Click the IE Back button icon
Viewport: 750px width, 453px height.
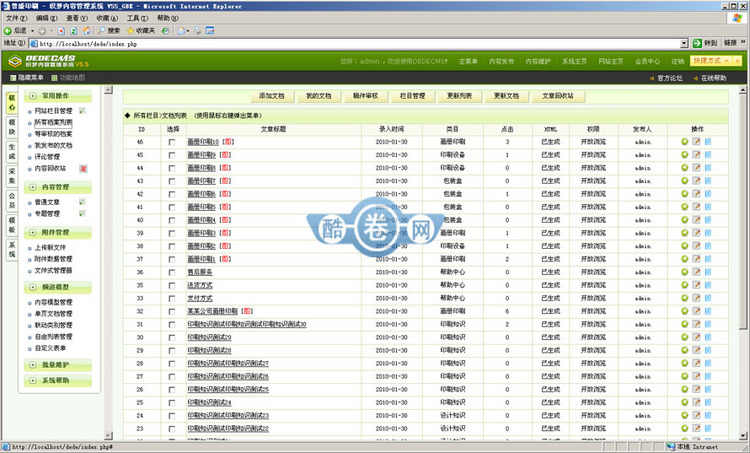click(x=8, y=31)
